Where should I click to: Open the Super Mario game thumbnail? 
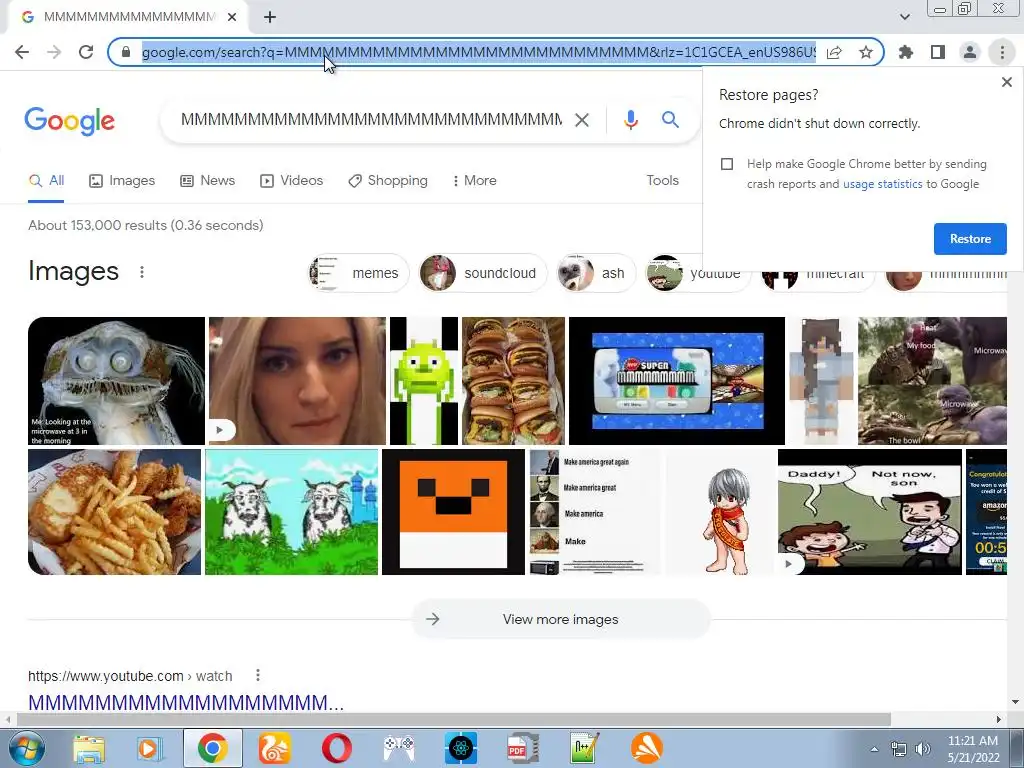(x=677, y=381)
